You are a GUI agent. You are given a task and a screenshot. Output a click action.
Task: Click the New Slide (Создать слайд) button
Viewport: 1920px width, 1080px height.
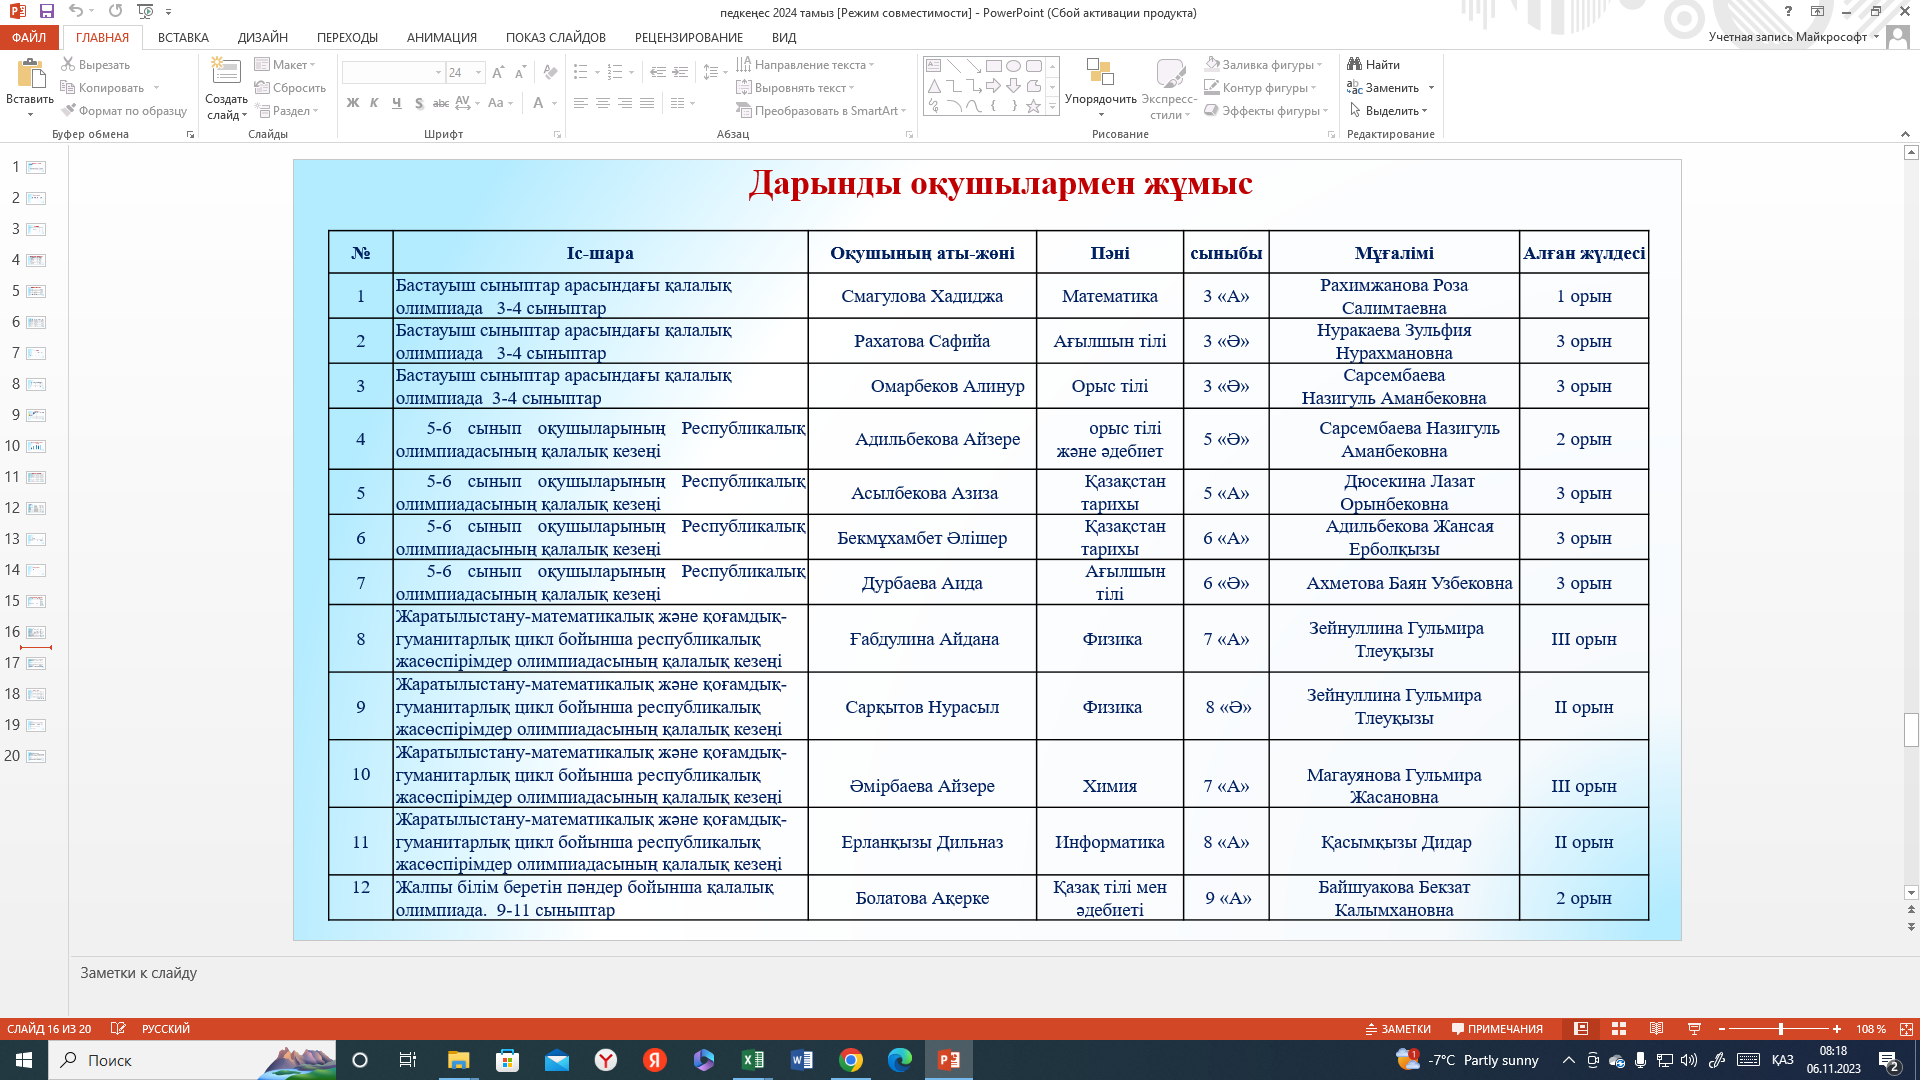point(226,89)
